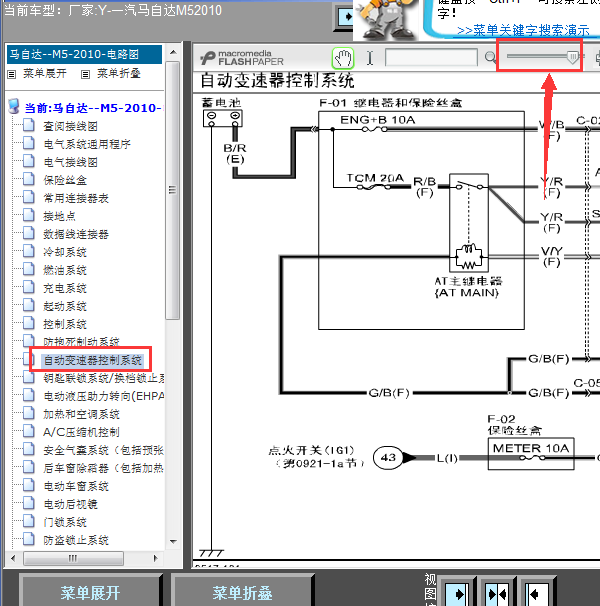The width and height of the screenshot is (600, 606).
Task: Click the document icon beside 充电系统
Action: tap(28, 288)
